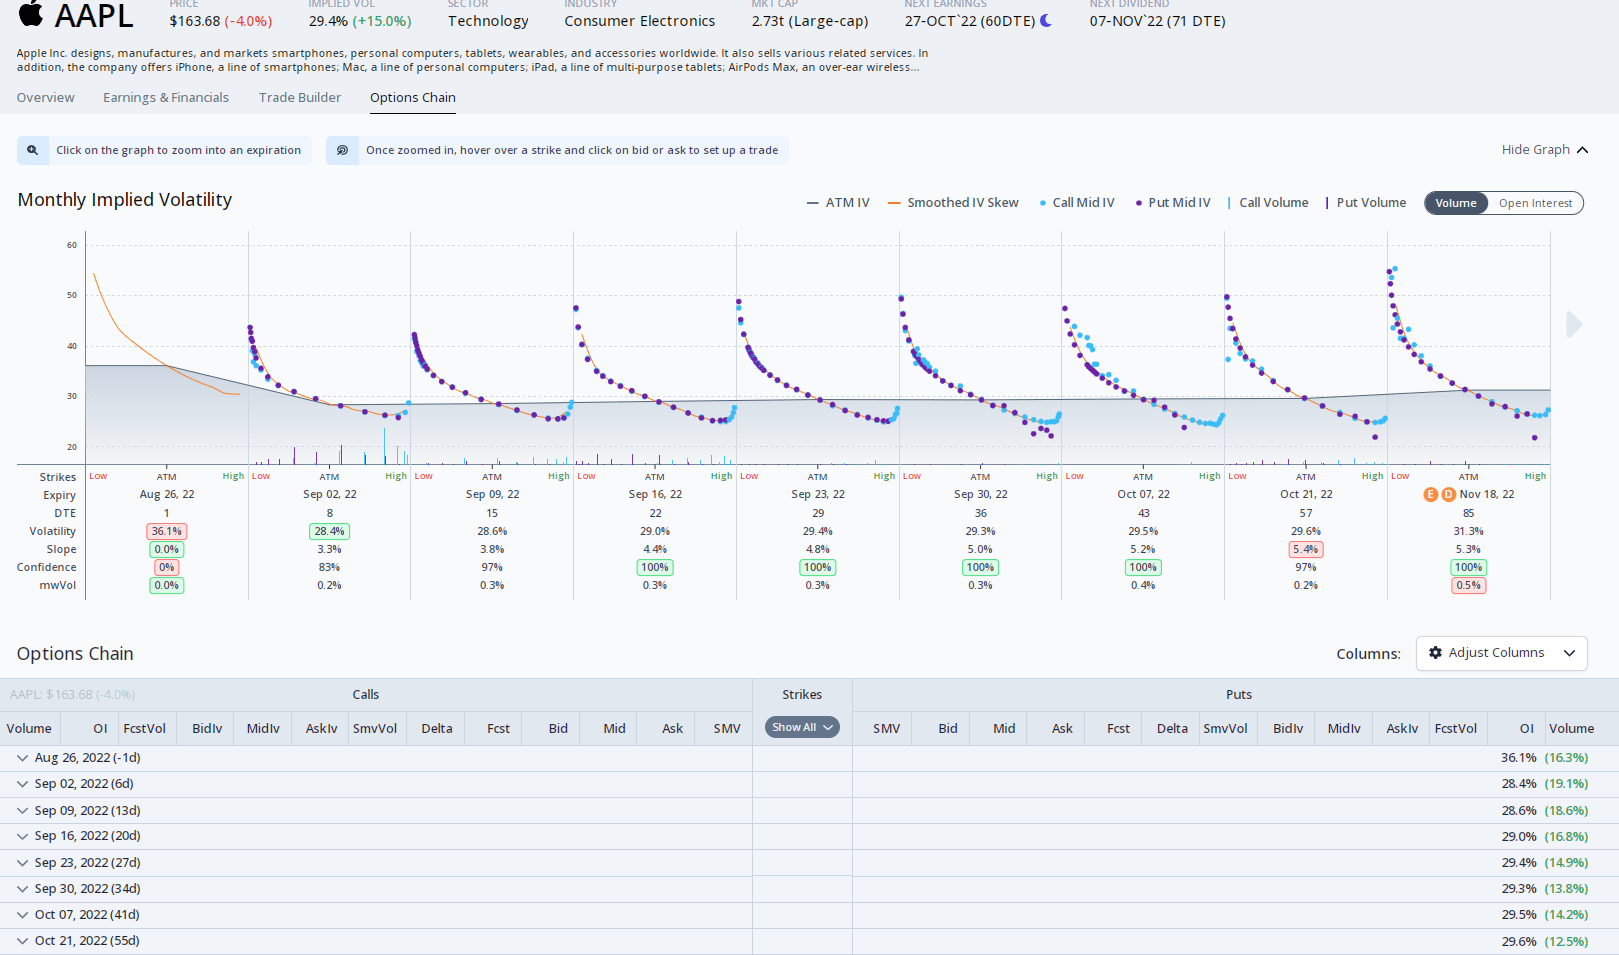Image resolution: width=1619 pixels, height=955 pixels.
Task: Click the gear icon in Adjust Columns
Action: 1435,653
